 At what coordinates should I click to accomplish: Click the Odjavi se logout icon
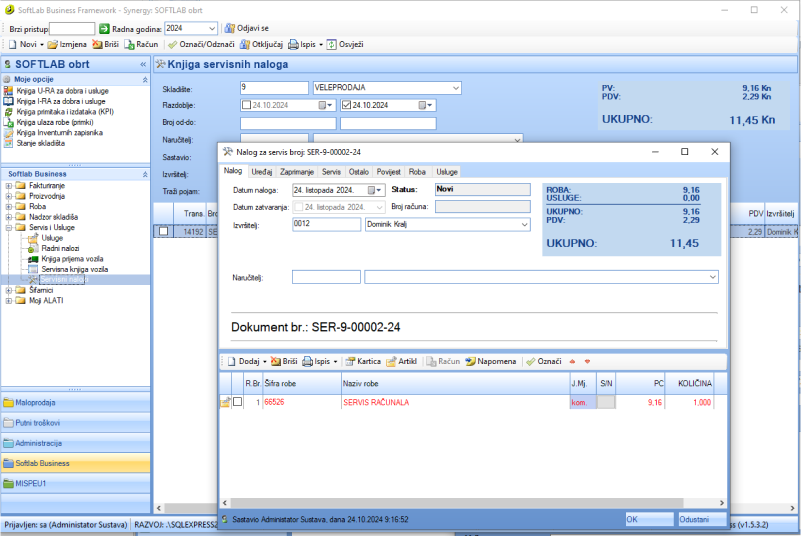[229, 29]
